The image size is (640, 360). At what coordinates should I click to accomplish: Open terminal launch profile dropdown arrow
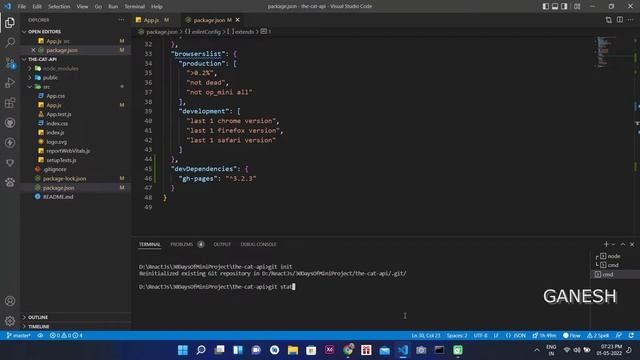point(613,244)
